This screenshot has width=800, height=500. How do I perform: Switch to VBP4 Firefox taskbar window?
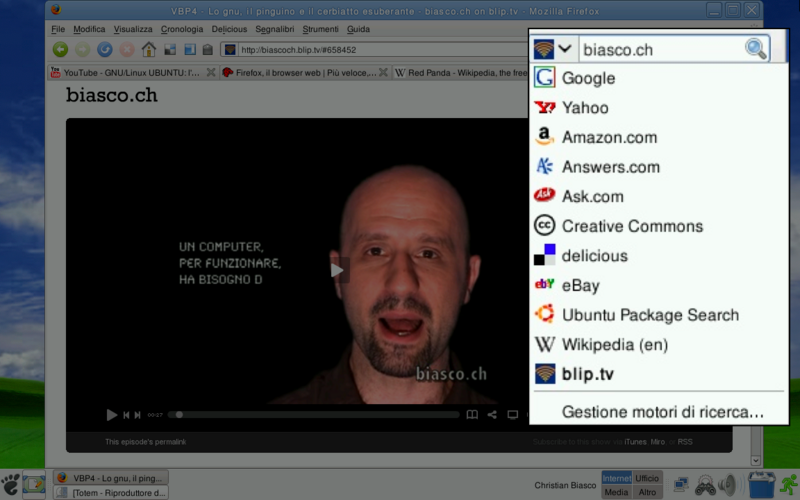tap(111, 478)
